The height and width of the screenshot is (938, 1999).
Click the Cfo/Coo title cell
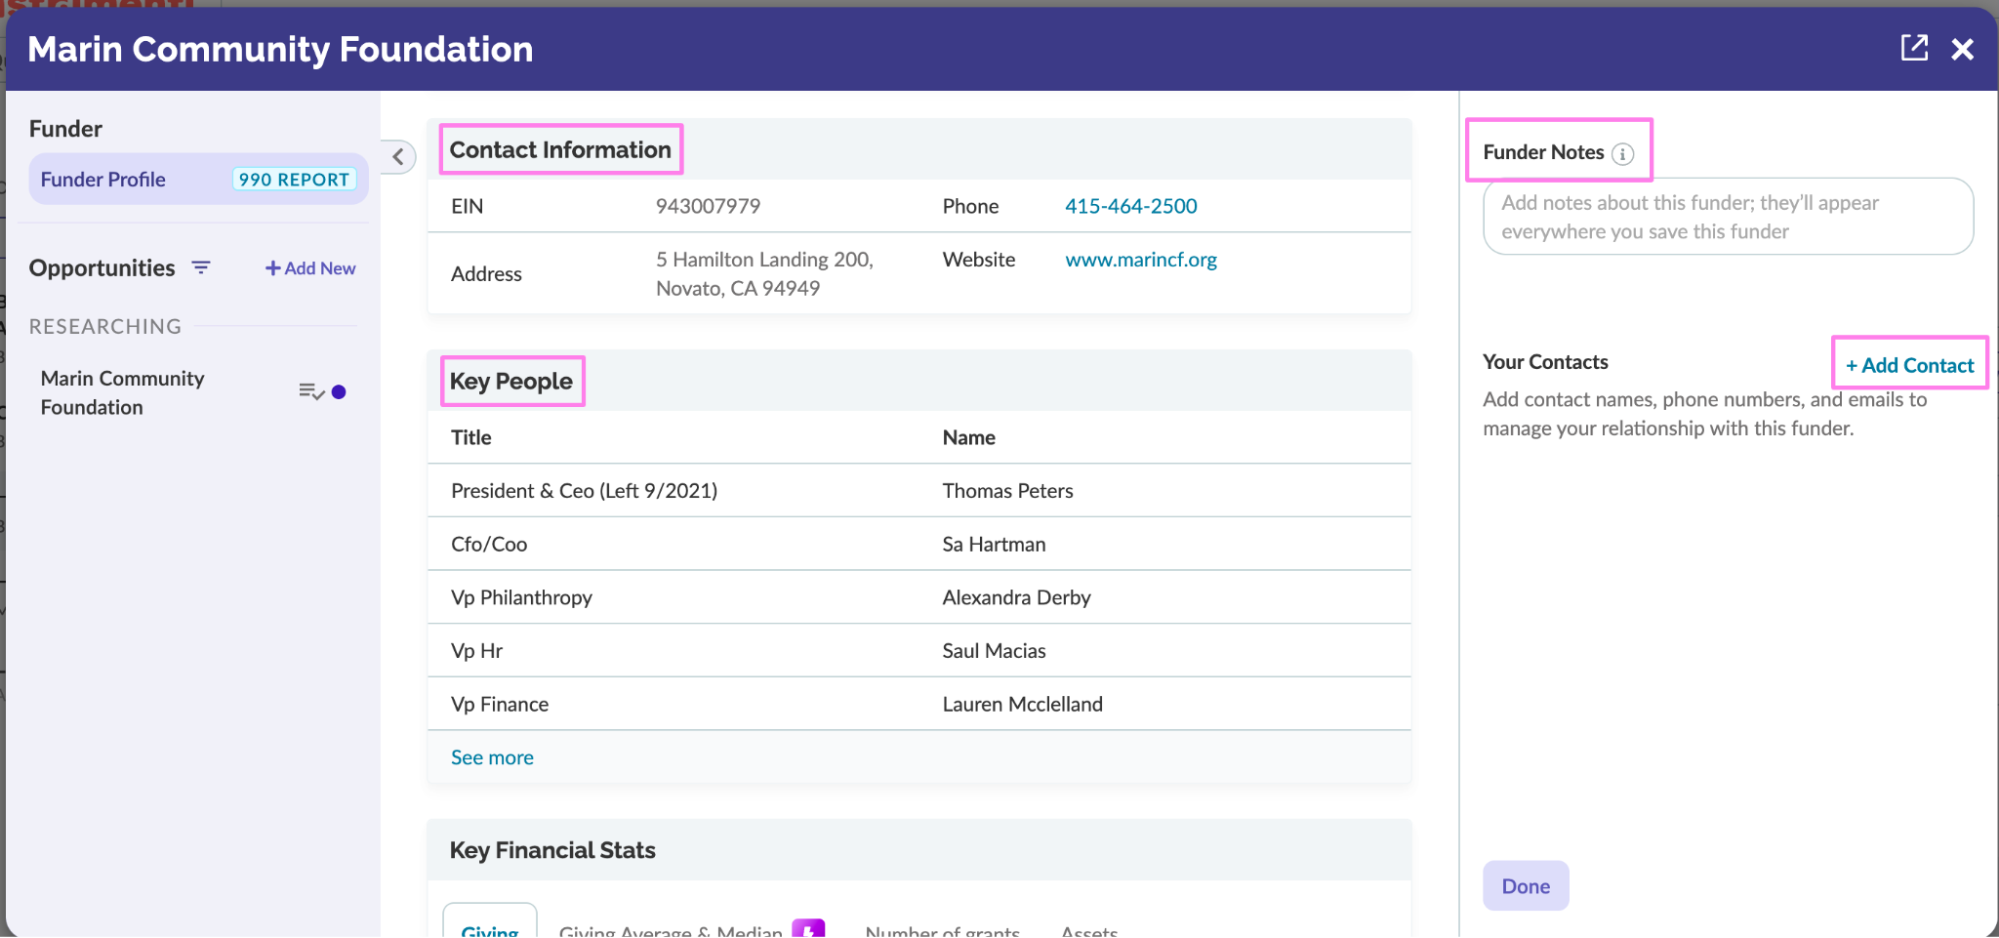[489, 544]
